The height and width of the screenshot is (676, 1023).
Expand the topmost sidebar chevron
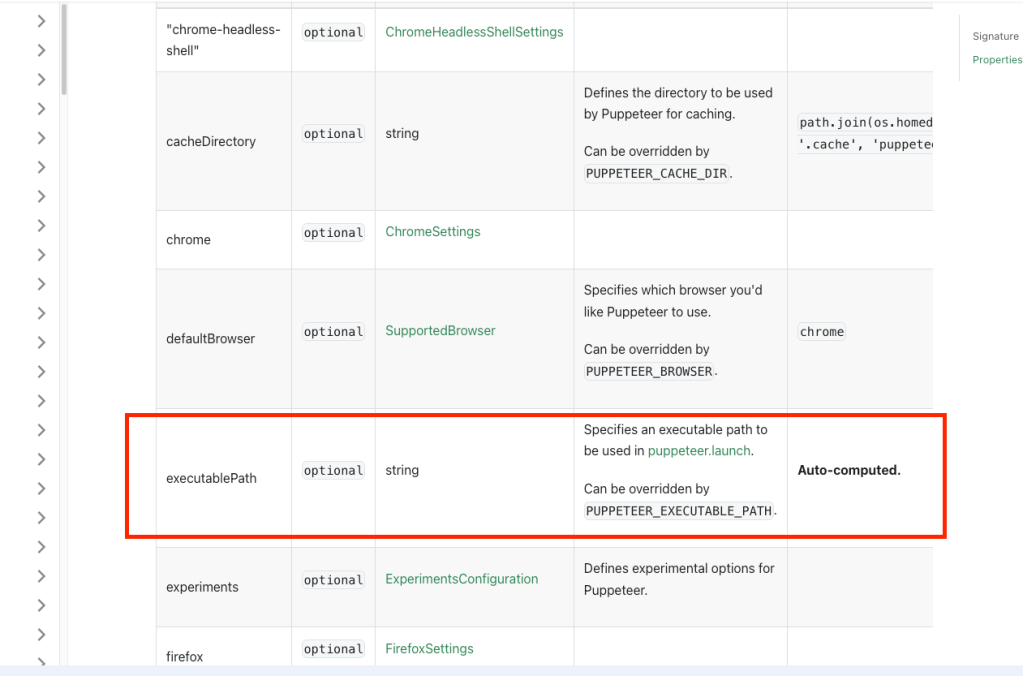coord(41,21)
